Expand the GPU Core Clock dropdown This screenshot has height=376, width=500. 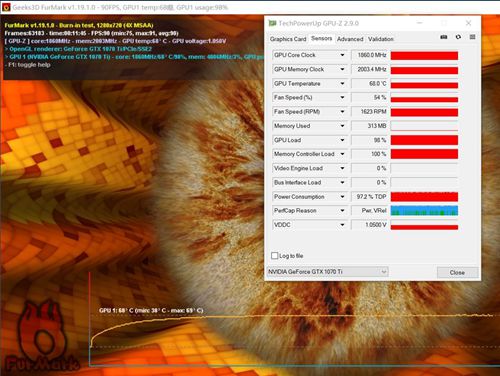(x=342, y=55)
